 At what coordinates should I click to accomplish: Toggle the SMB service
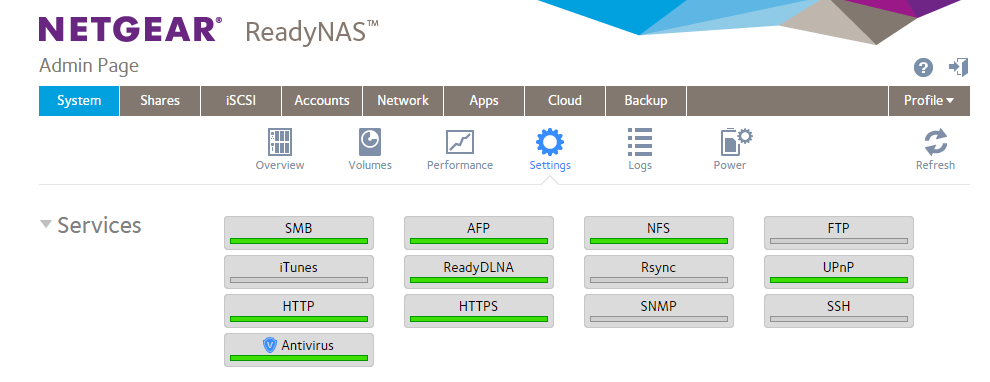click(299, 233)
